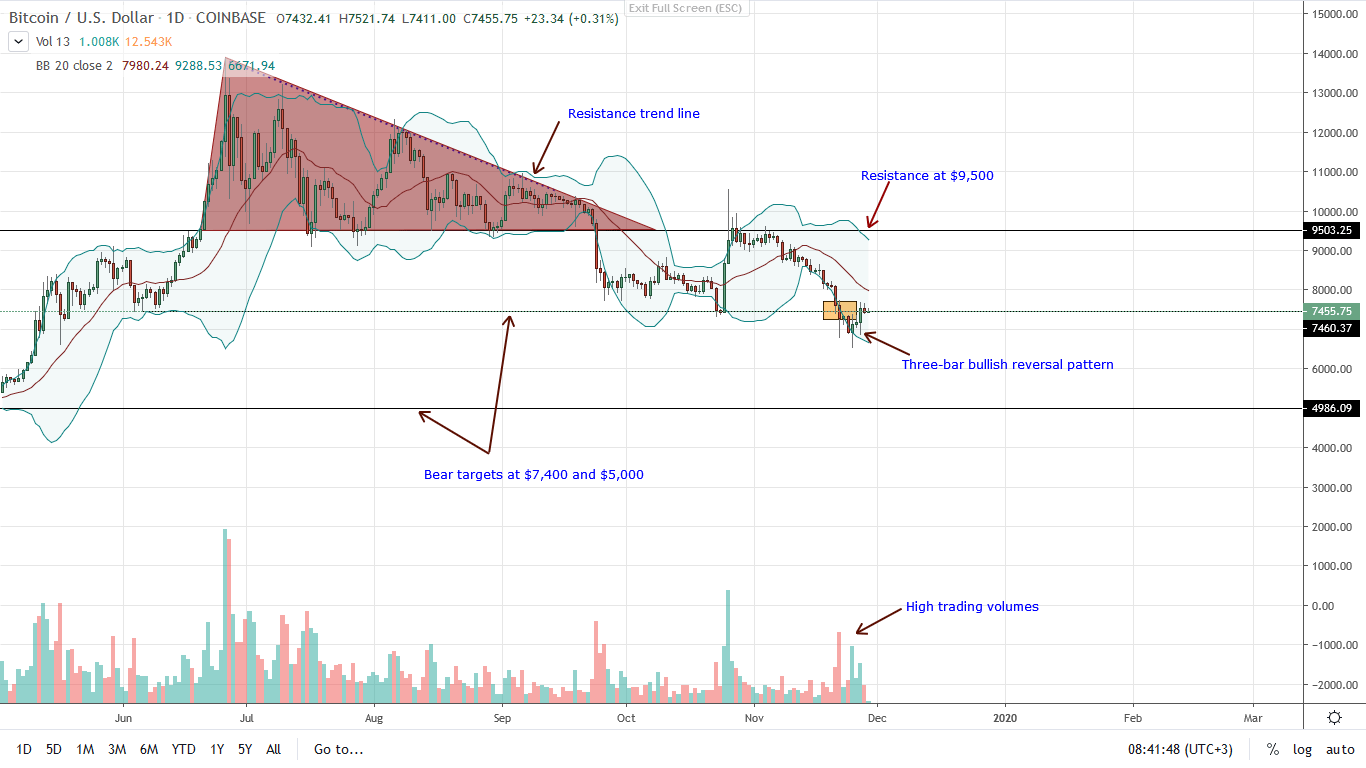Click the Mar label on time axis

pos(1252,717)
